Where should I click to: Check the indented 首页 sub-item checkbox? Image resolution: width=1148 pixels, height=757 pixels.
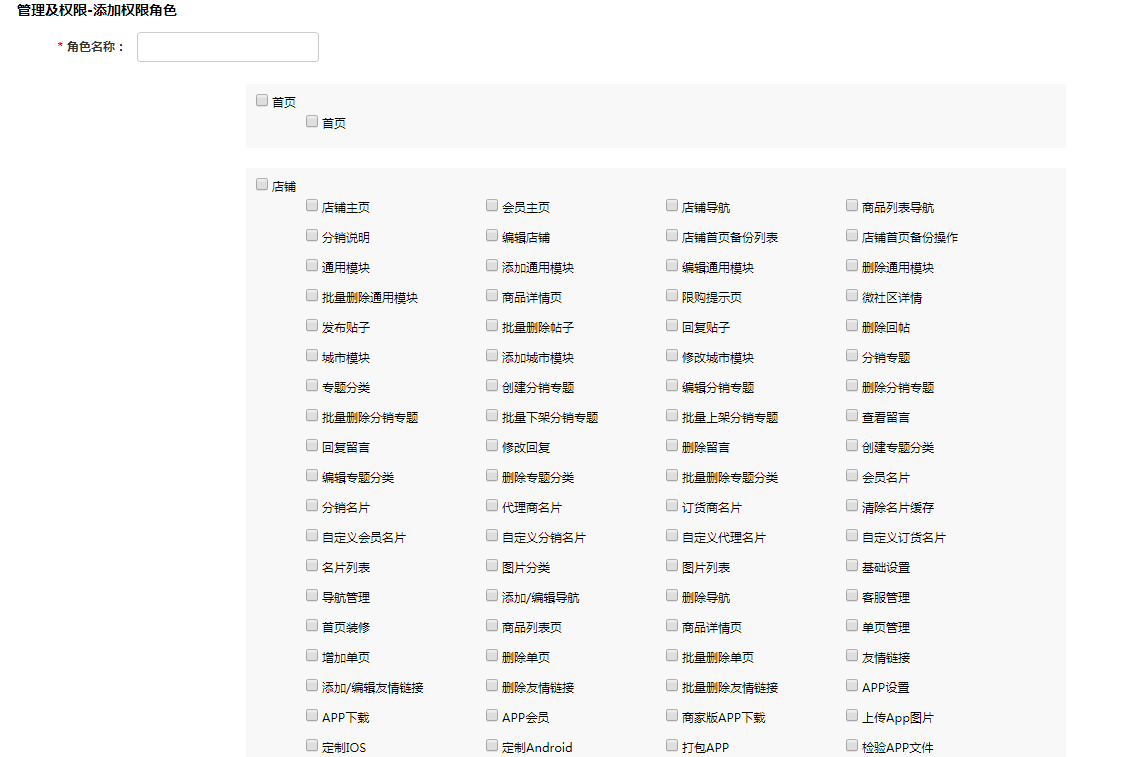click(x=312, y=121)
